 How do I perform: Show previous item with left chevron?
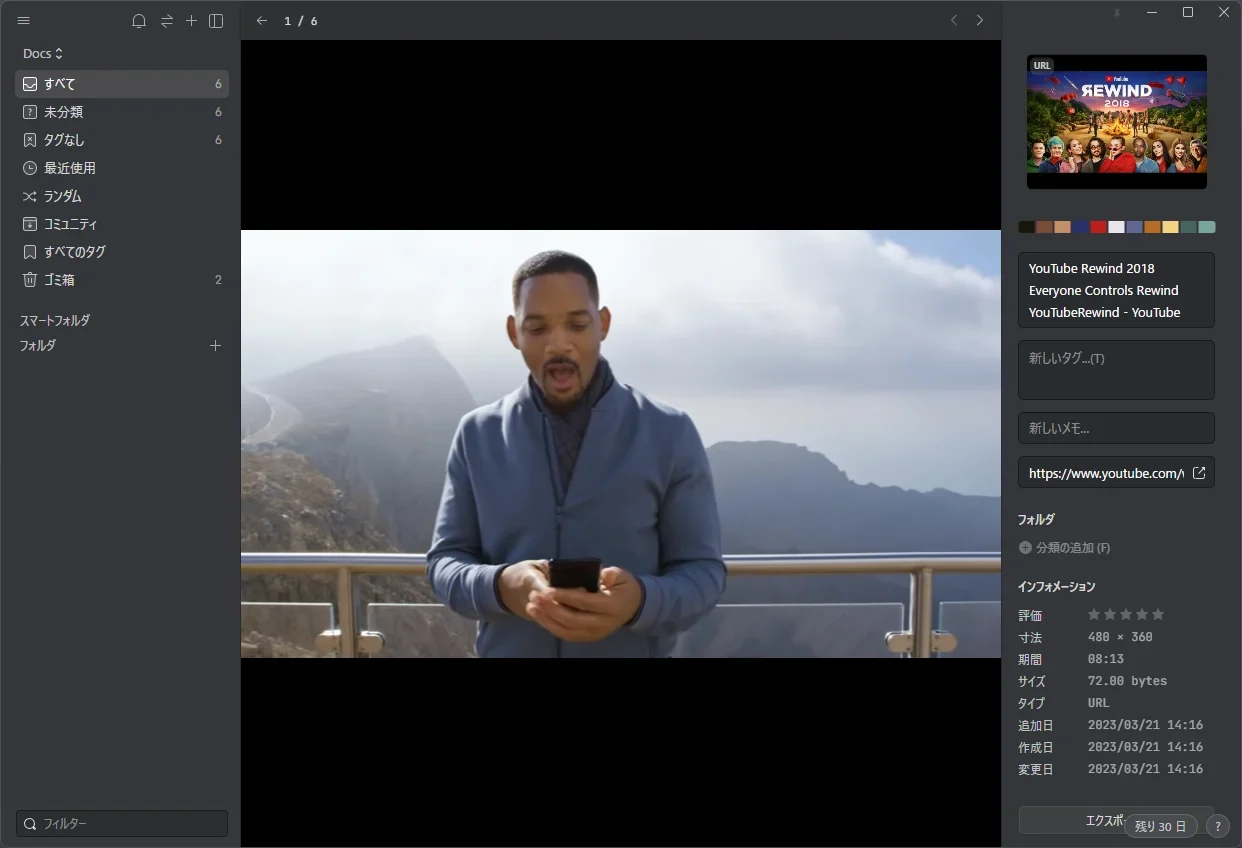coord(954,20)
